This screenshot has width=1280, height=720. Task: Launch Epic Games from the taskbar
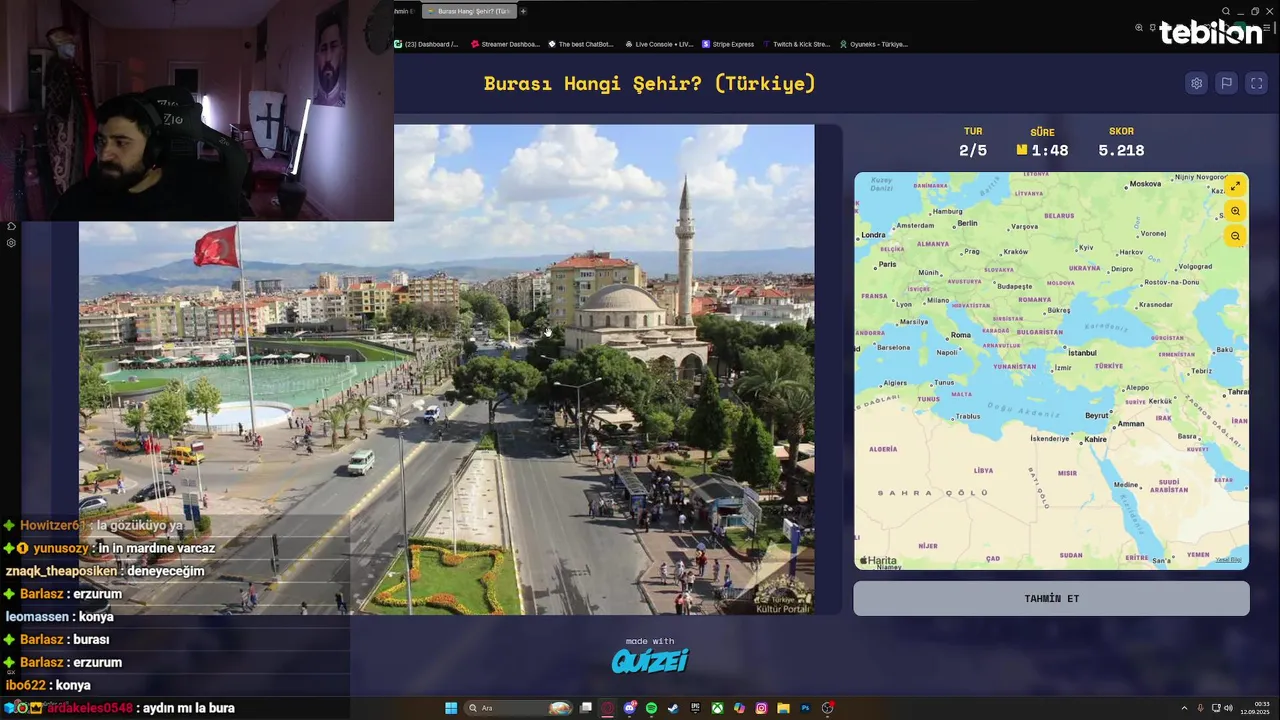pyautogui.click(x=696, y=708)
